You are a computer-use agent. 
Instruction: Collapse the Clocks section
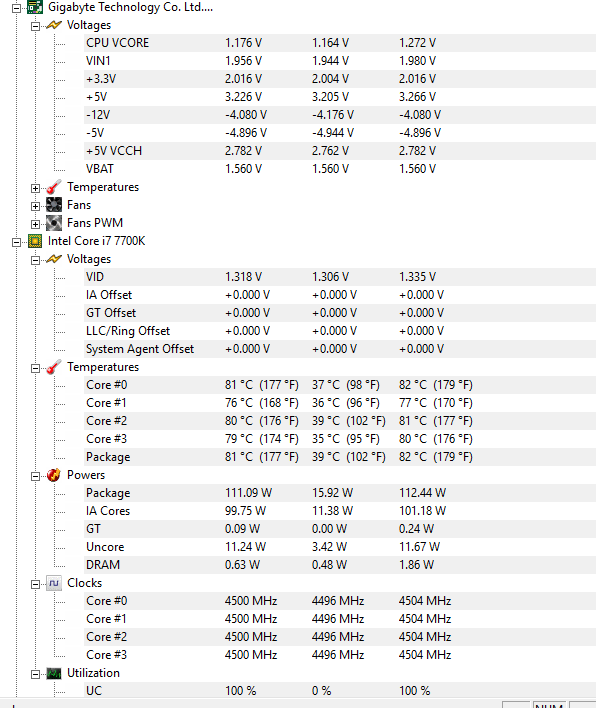(35, 584)
